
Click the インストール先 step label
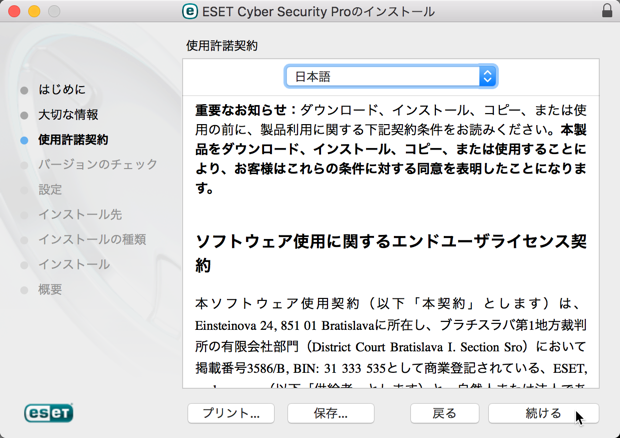[80, 214]
